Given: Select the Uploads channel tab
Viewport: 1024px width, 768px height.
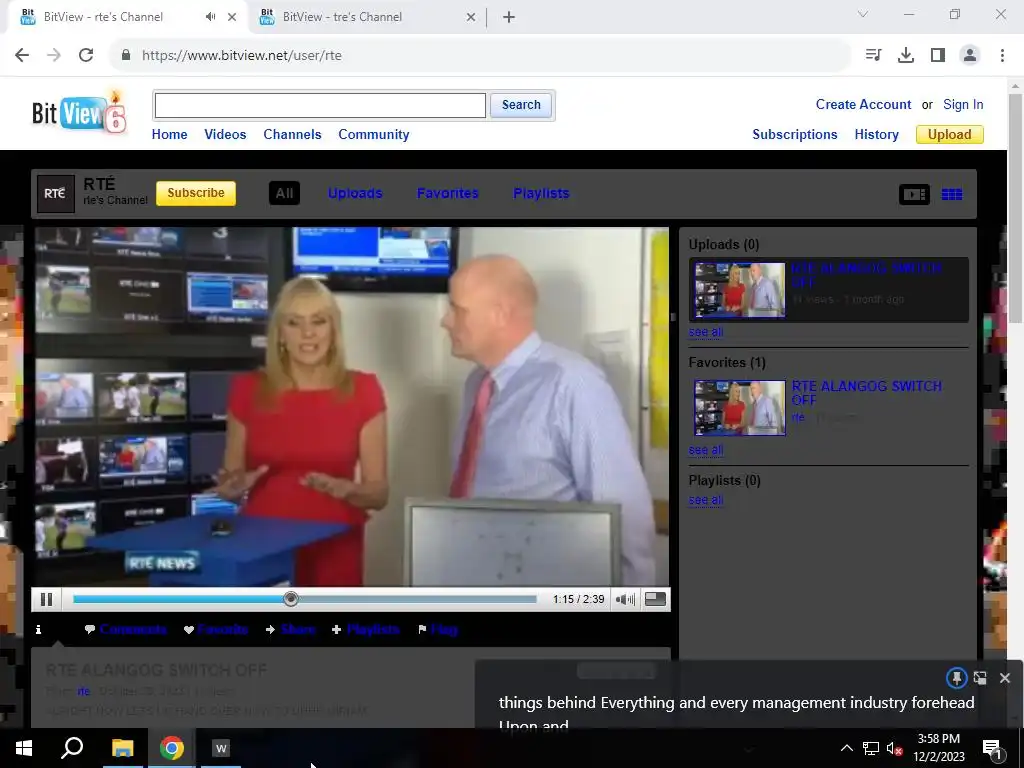Looking at the screenshot, I should click(355, 193).
